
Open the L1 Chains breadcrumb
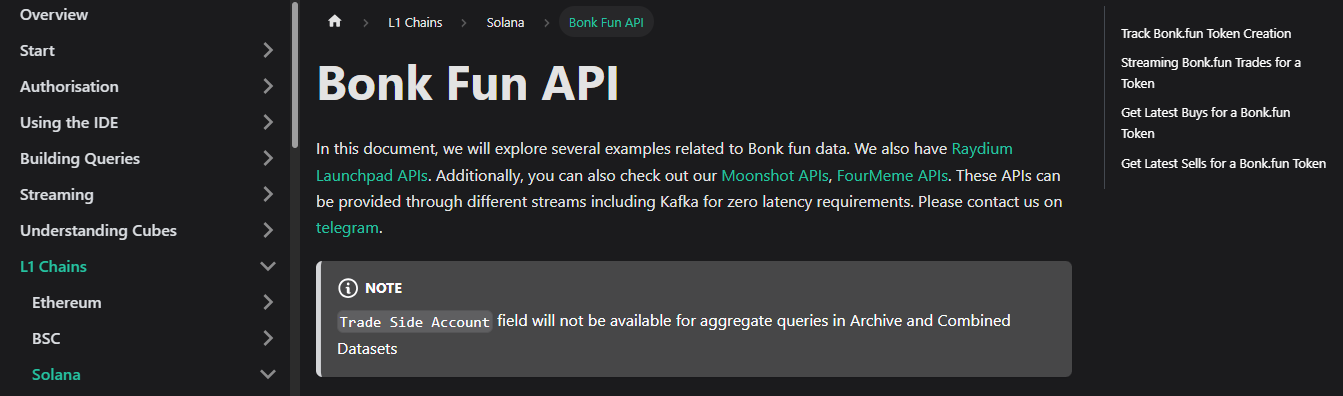click(415, 22)
